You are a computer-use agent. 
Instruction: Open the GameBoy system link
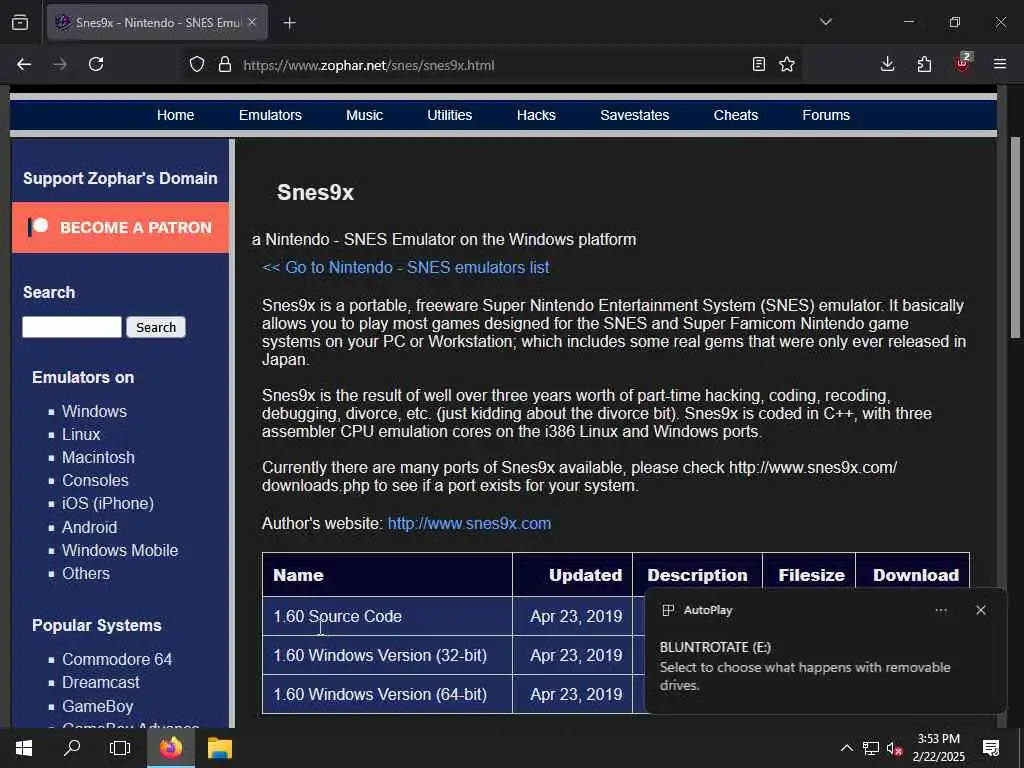(97, 706)
